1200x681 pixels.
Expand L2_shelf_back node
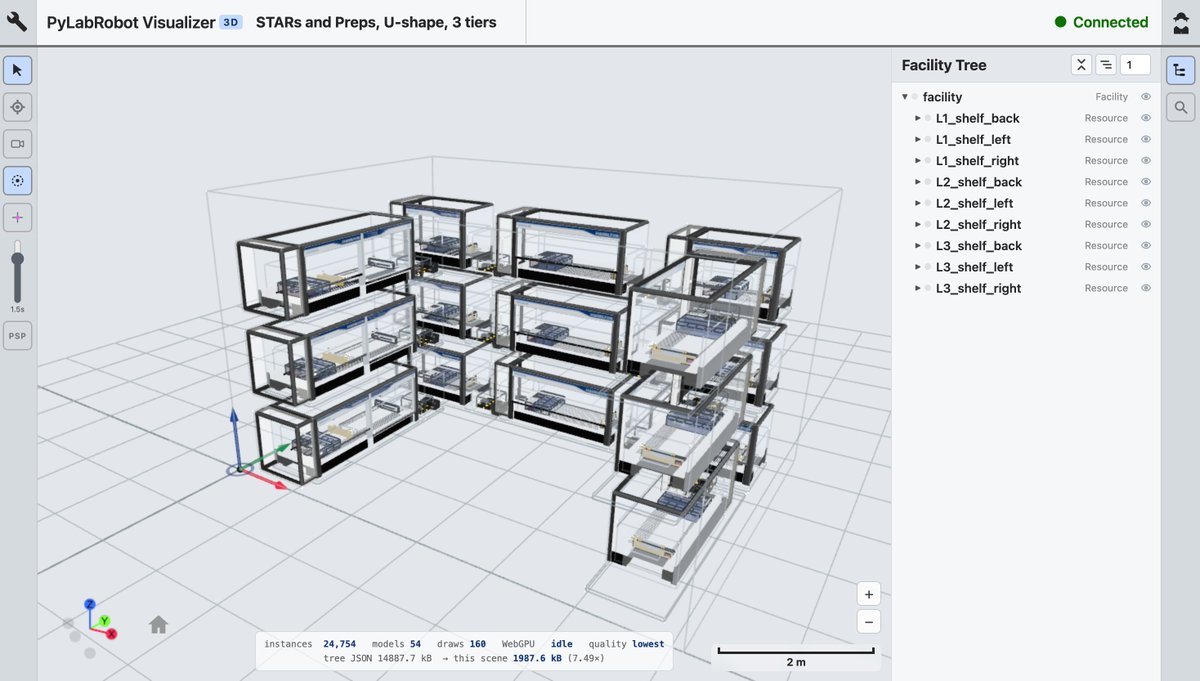[918, 182]
